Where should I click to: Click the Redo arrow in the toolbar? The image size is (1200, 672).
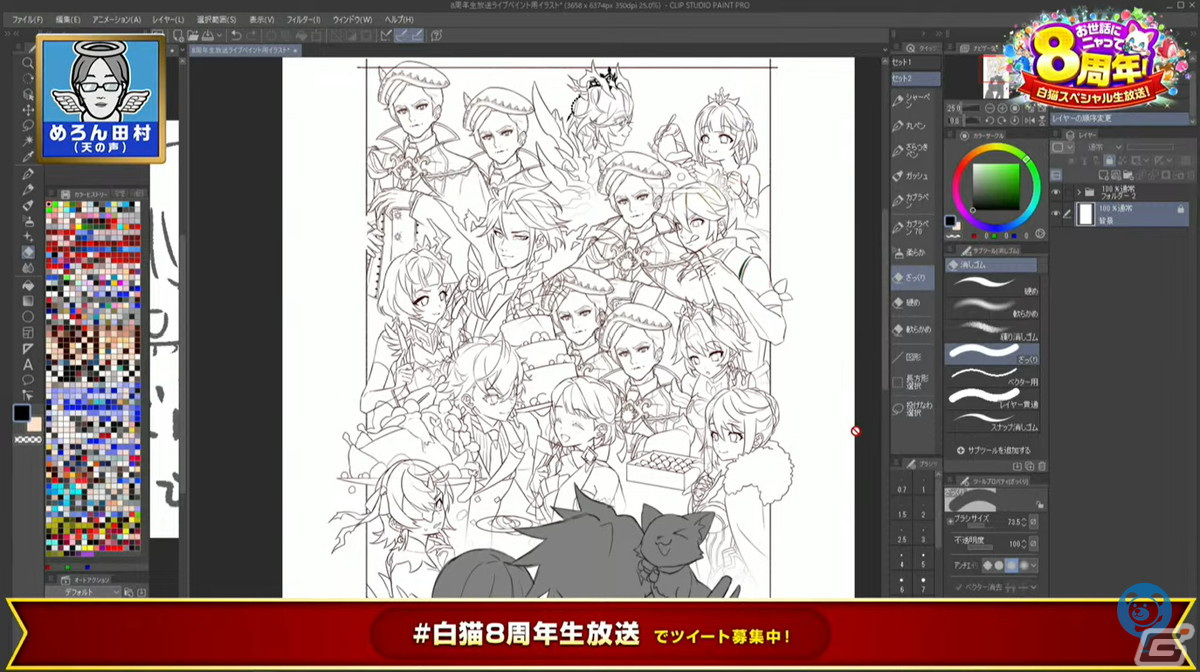251,36
